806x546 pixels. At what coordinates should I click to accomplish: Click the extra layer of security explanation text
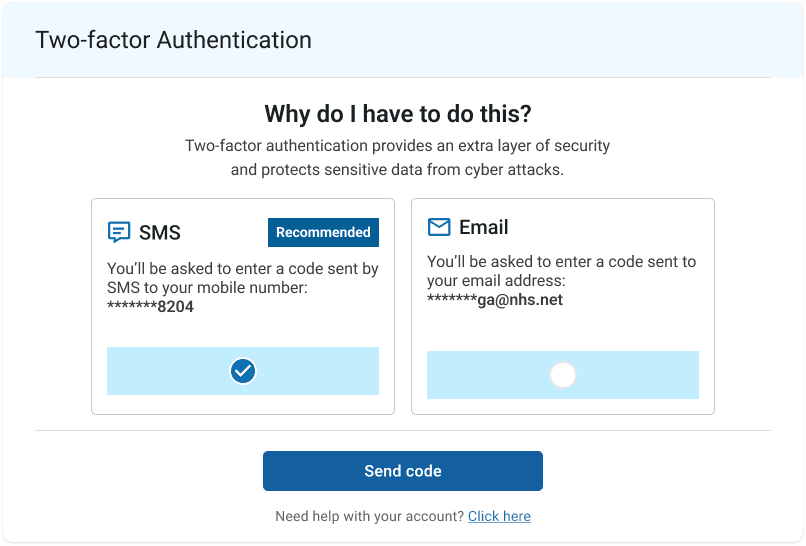click(397, 146)
